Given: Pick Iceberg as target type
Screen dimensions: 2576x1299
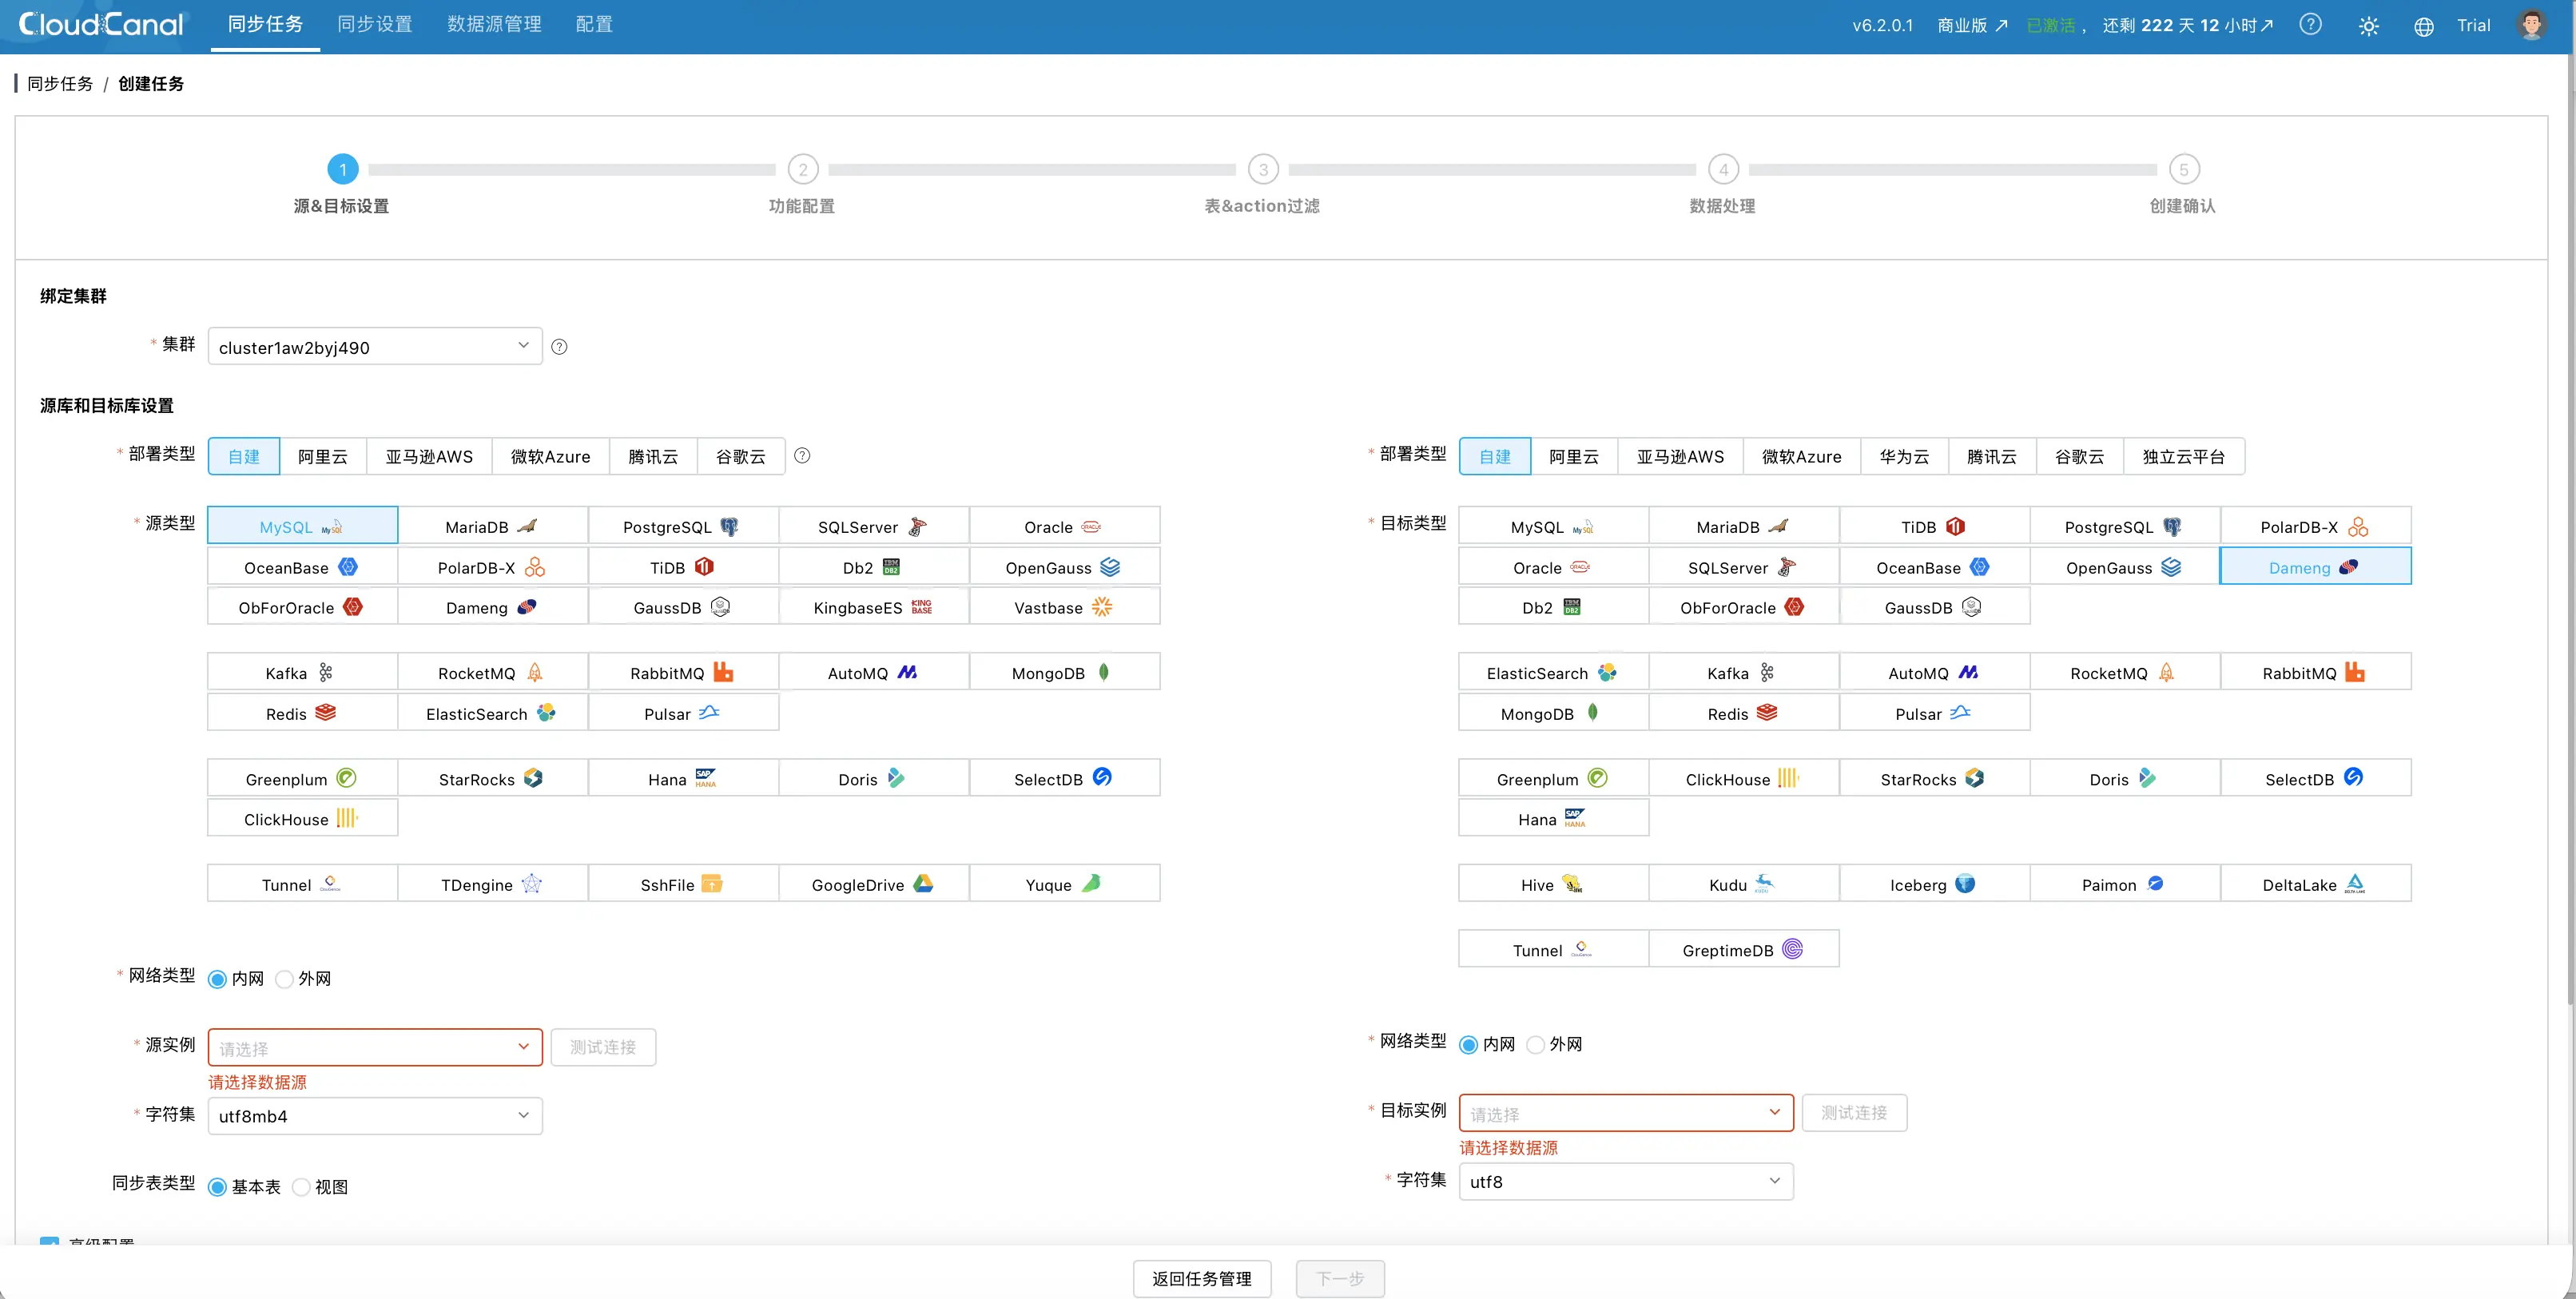Looking at the screenshot, I should point(1934,884).
